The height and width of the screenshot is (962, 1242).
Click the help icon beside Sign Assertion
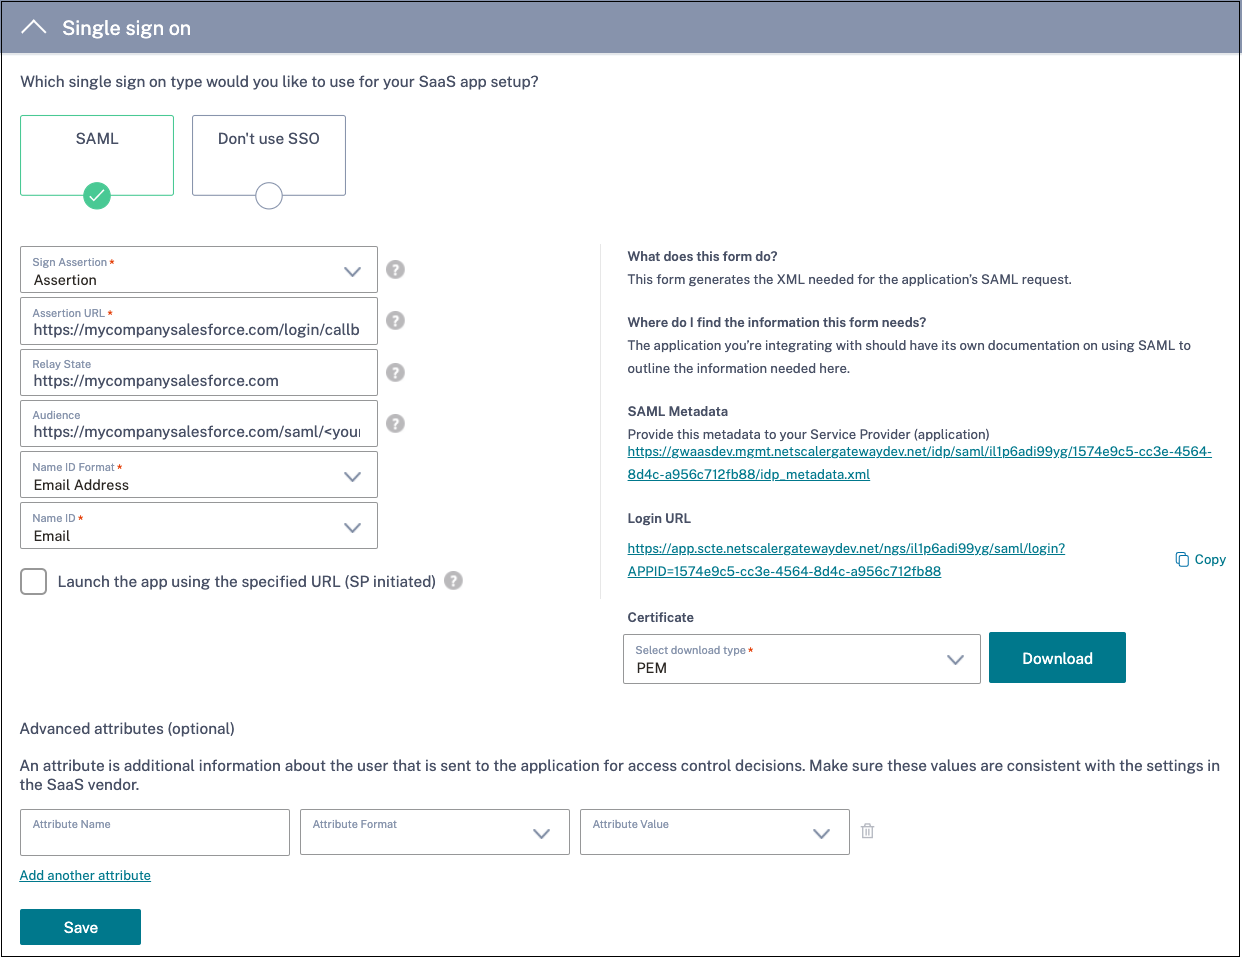click(x=396, y=270)
